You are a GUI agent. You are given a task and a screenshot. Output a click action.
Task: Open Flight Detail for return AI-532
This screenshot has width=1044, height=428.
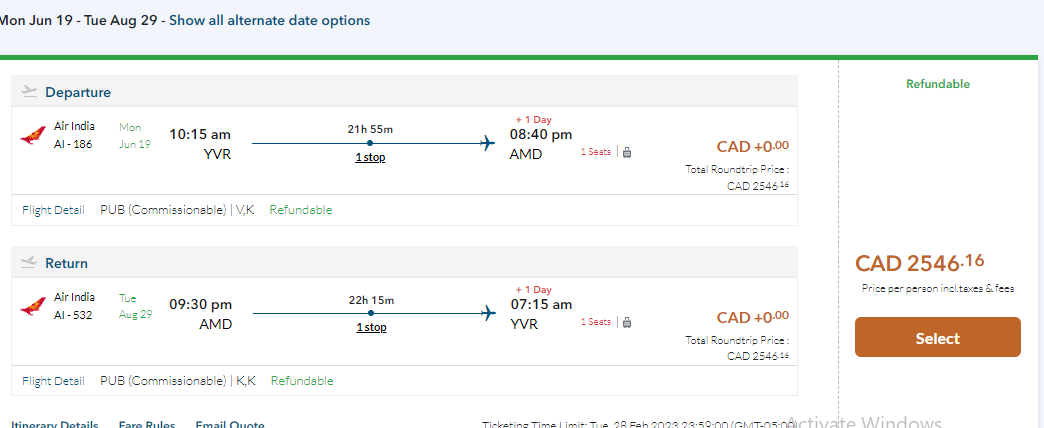click(53, 381)
